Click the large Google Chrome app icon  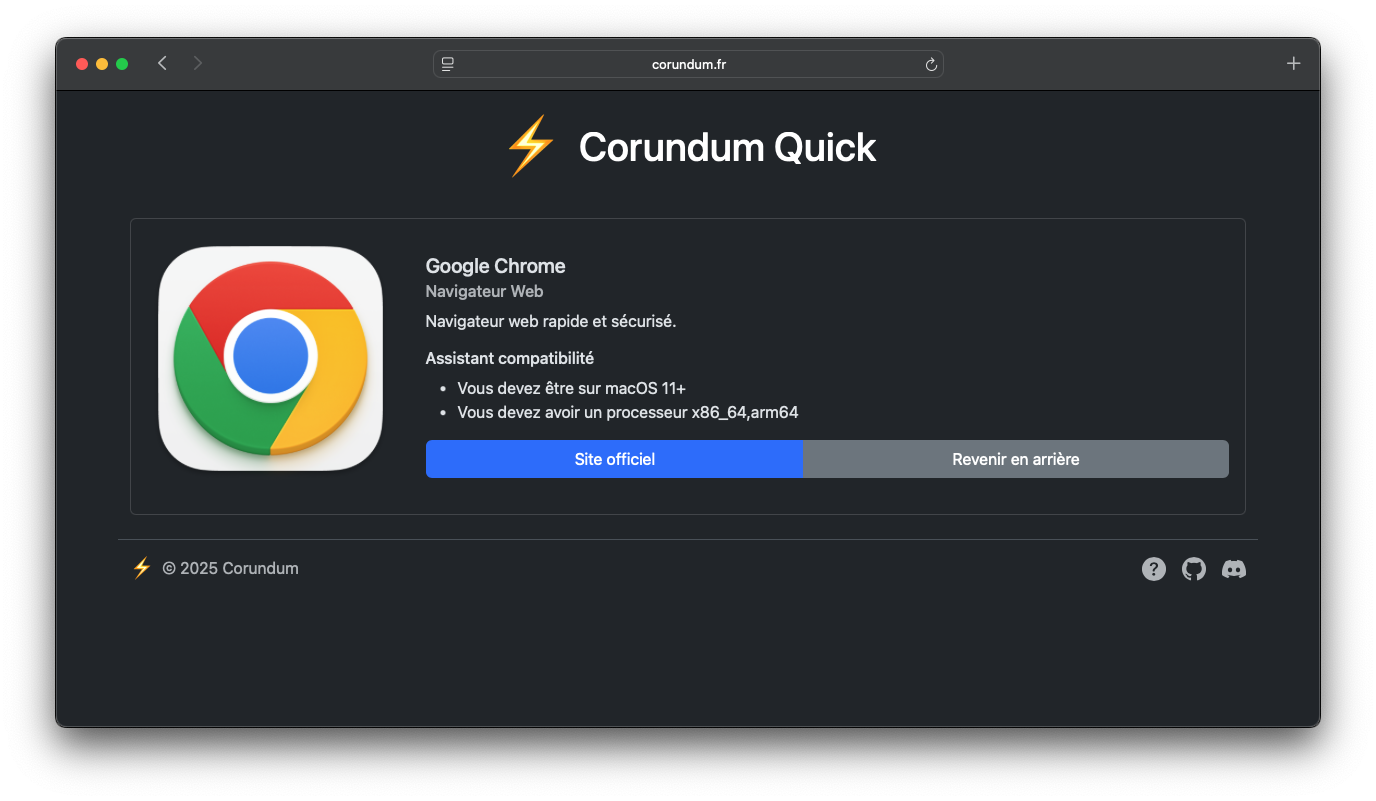[271, 358]
